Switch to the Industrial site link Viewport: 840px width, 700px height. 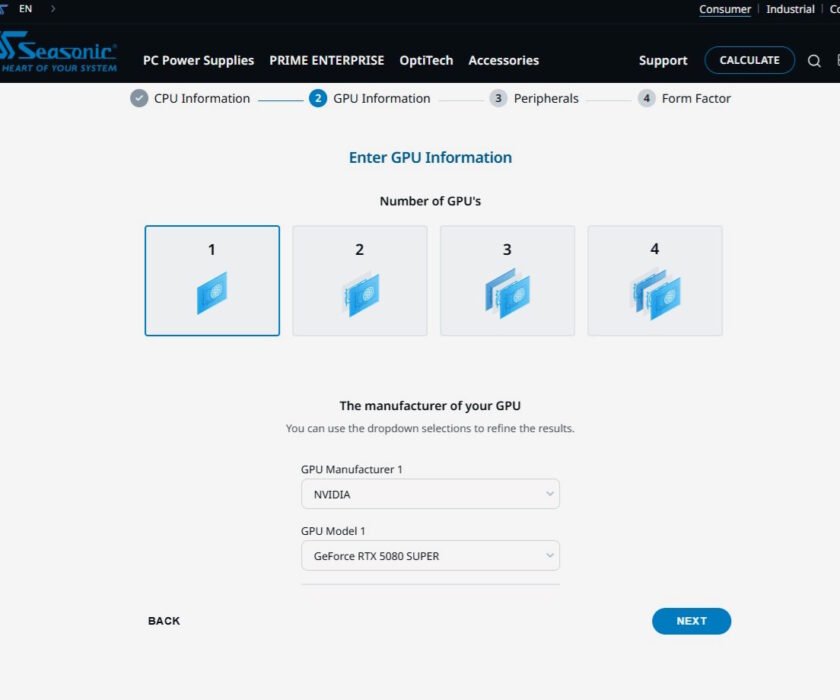click(x=790, y=9)
